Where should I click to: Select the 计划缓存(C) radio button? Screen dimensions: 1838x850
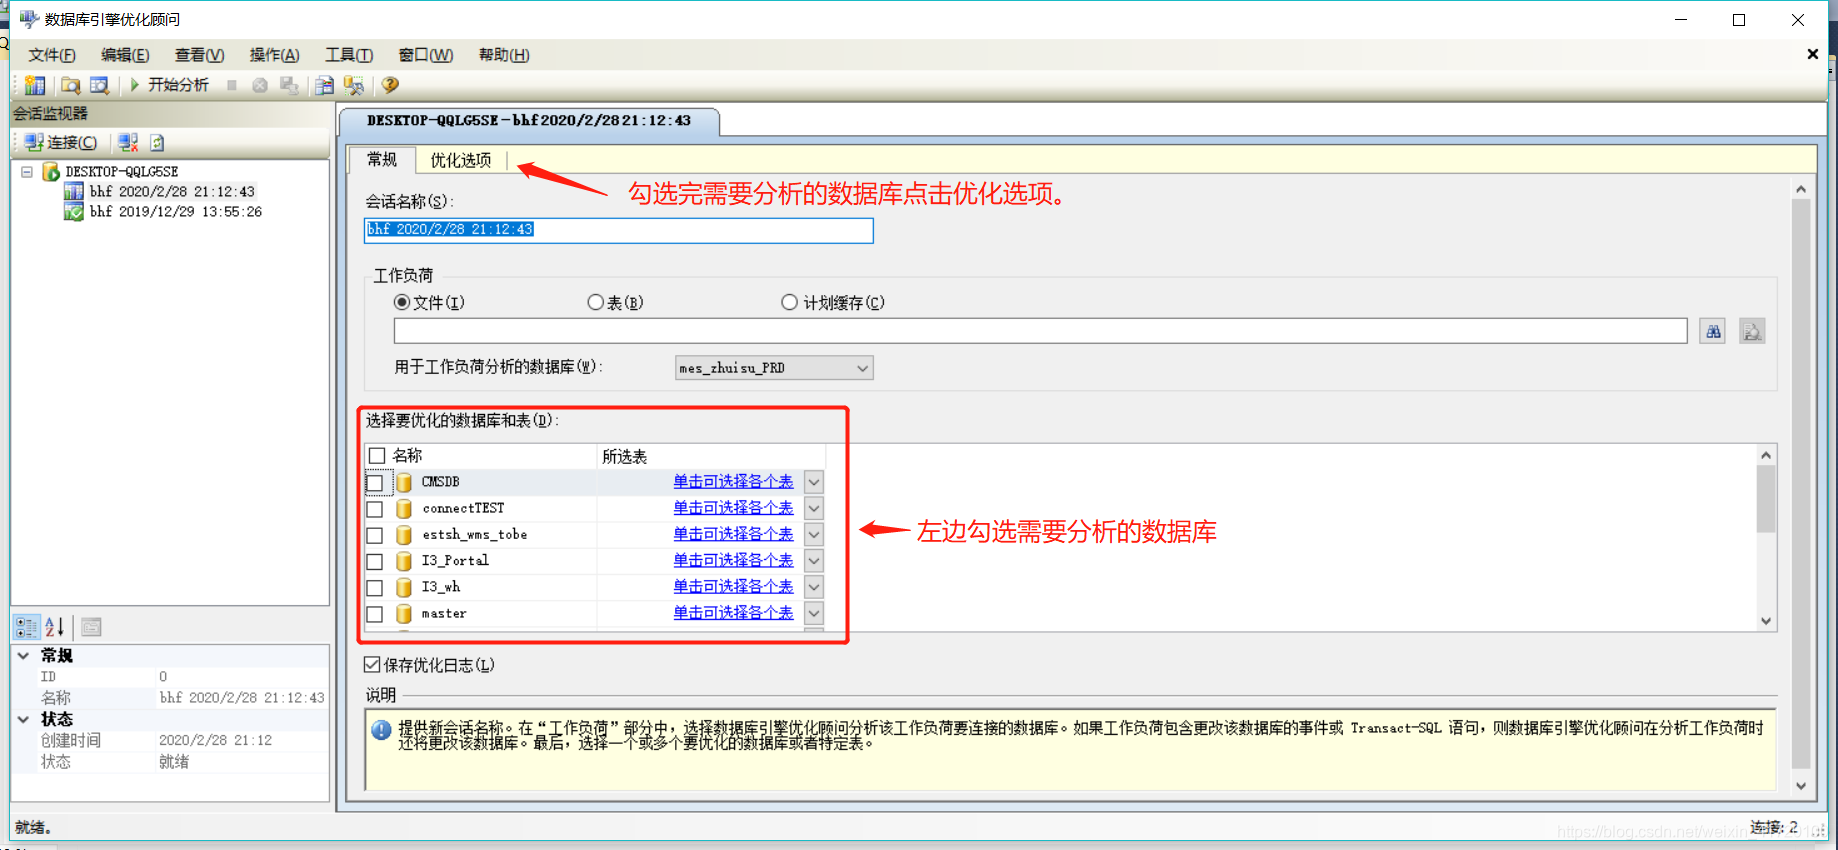[x=790, y=302]
